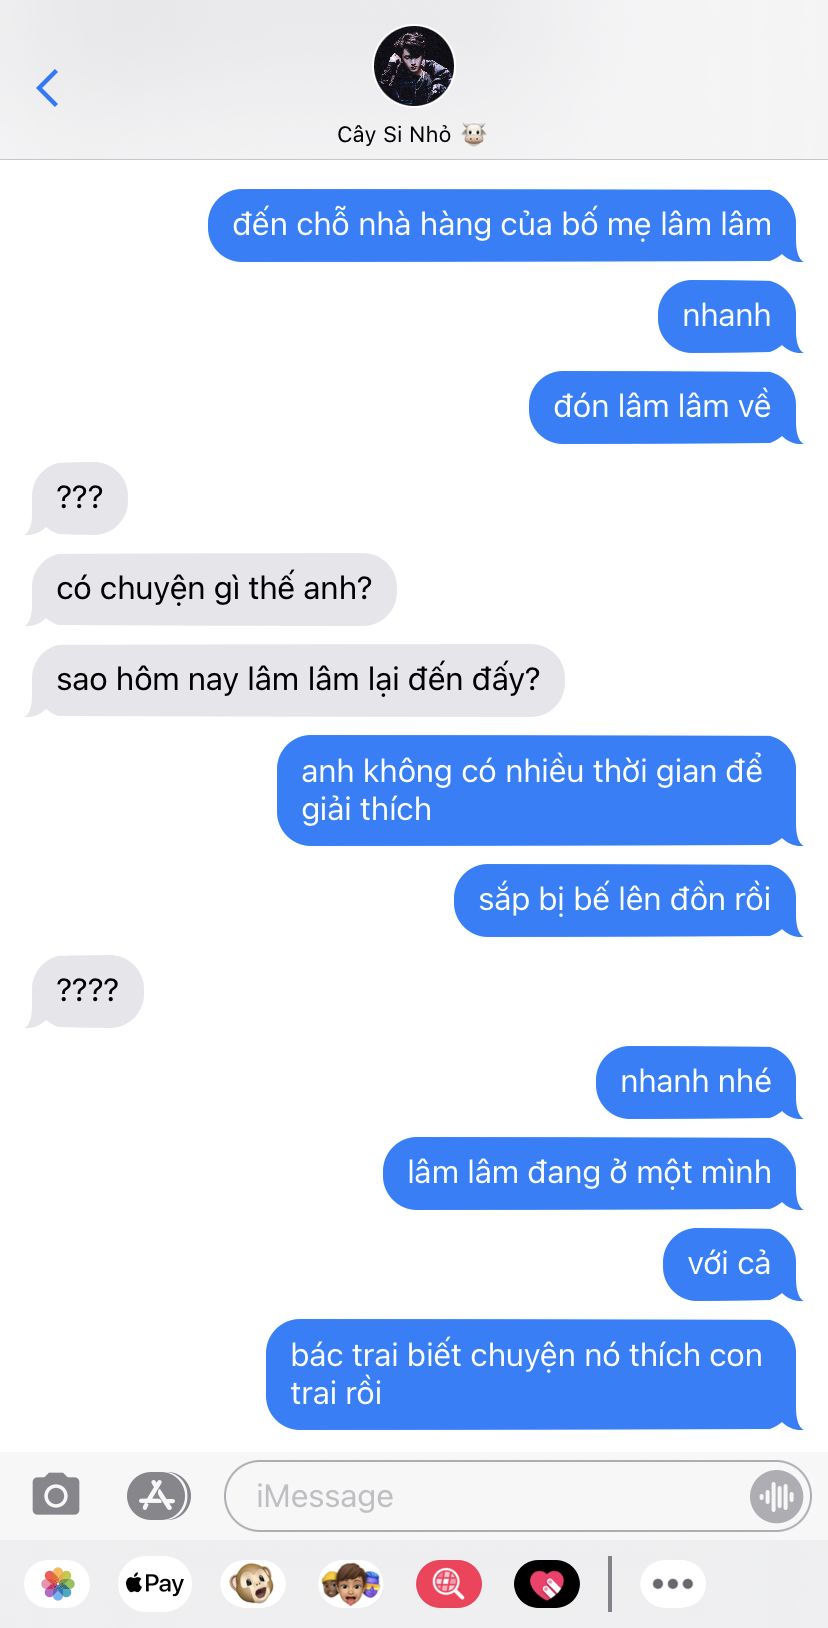Open contact details via the profile picture

[414, 66]
